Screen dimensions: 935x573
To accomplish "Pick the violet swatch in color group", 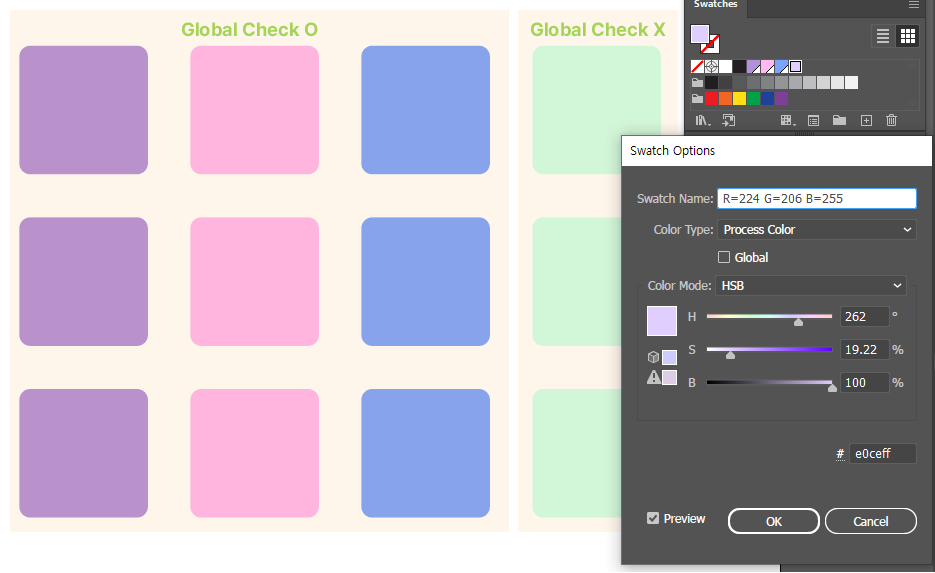I will (x=781, y=98).
